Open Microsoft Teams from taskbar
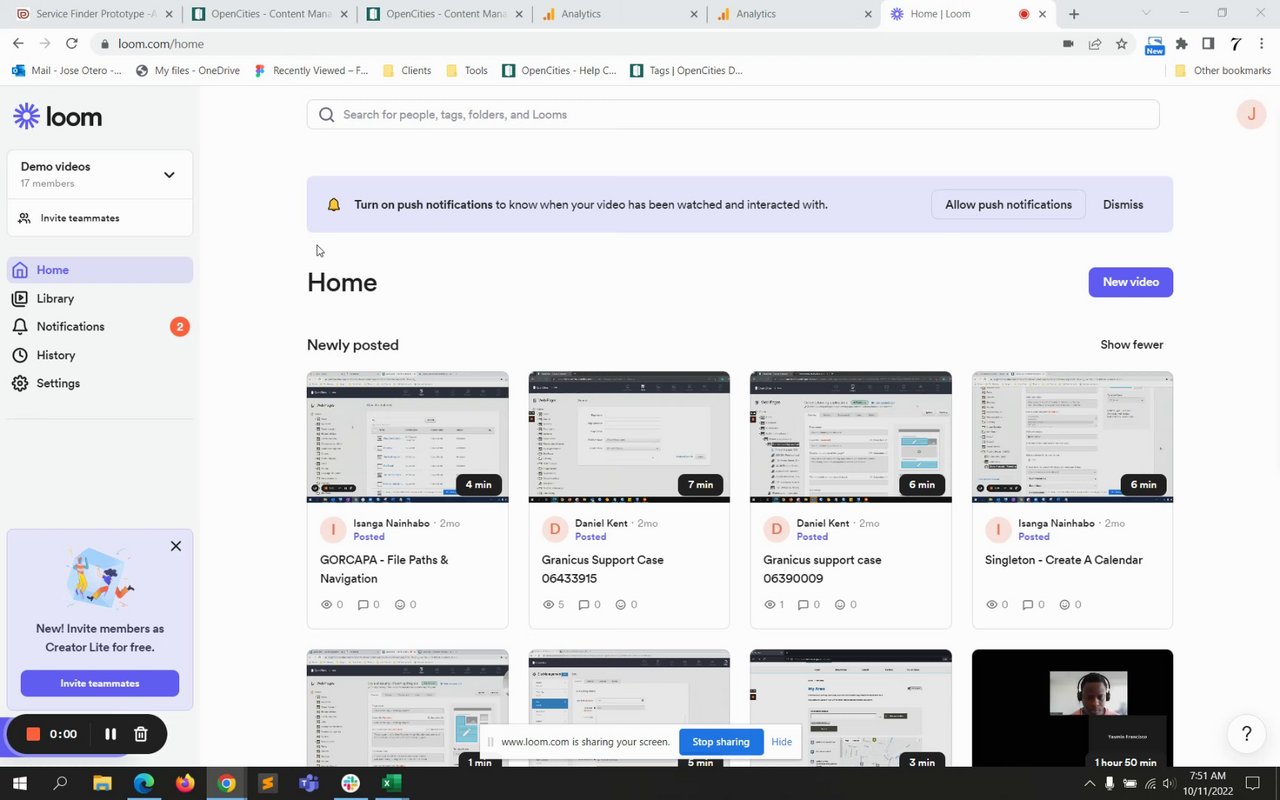 pyautogui.click(x=309, y=784)
